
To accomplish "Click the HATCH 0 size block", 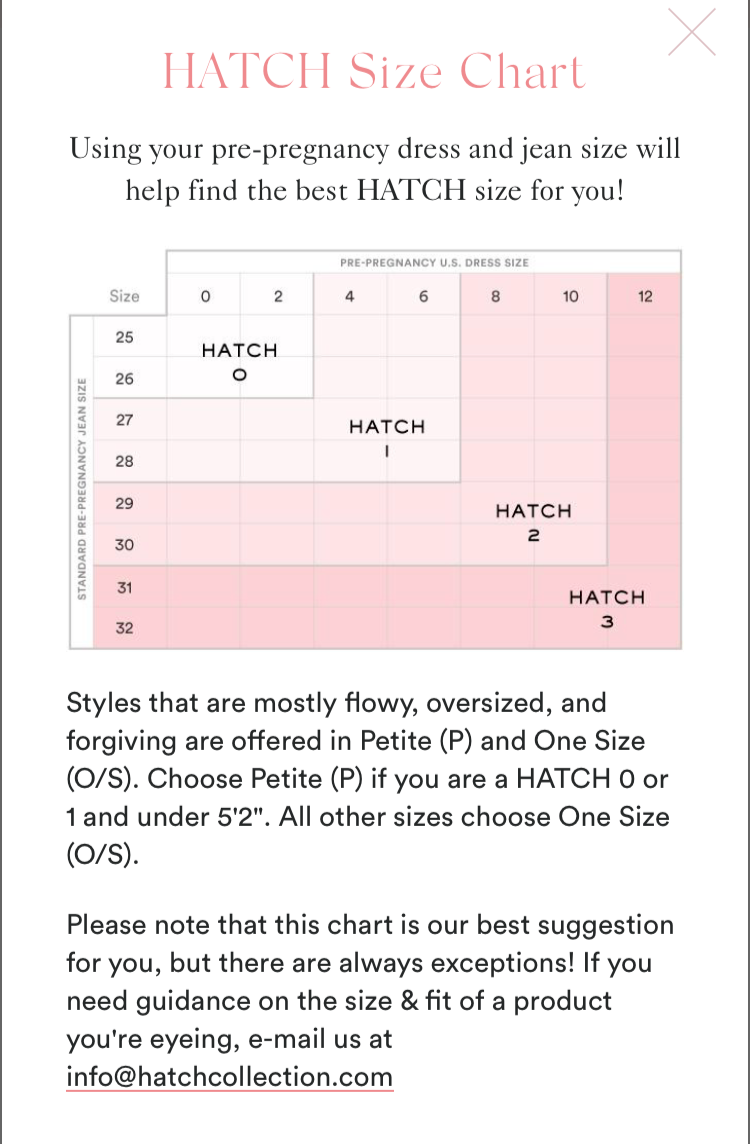I will 239,362.
